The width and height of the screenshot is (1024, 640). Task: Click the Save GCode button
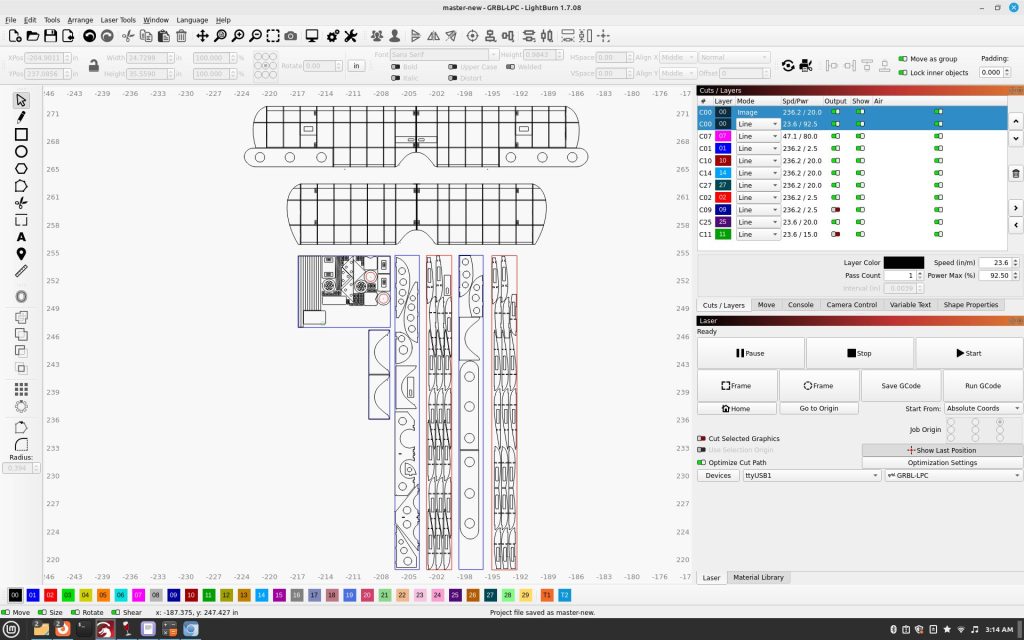pos(896,385)
